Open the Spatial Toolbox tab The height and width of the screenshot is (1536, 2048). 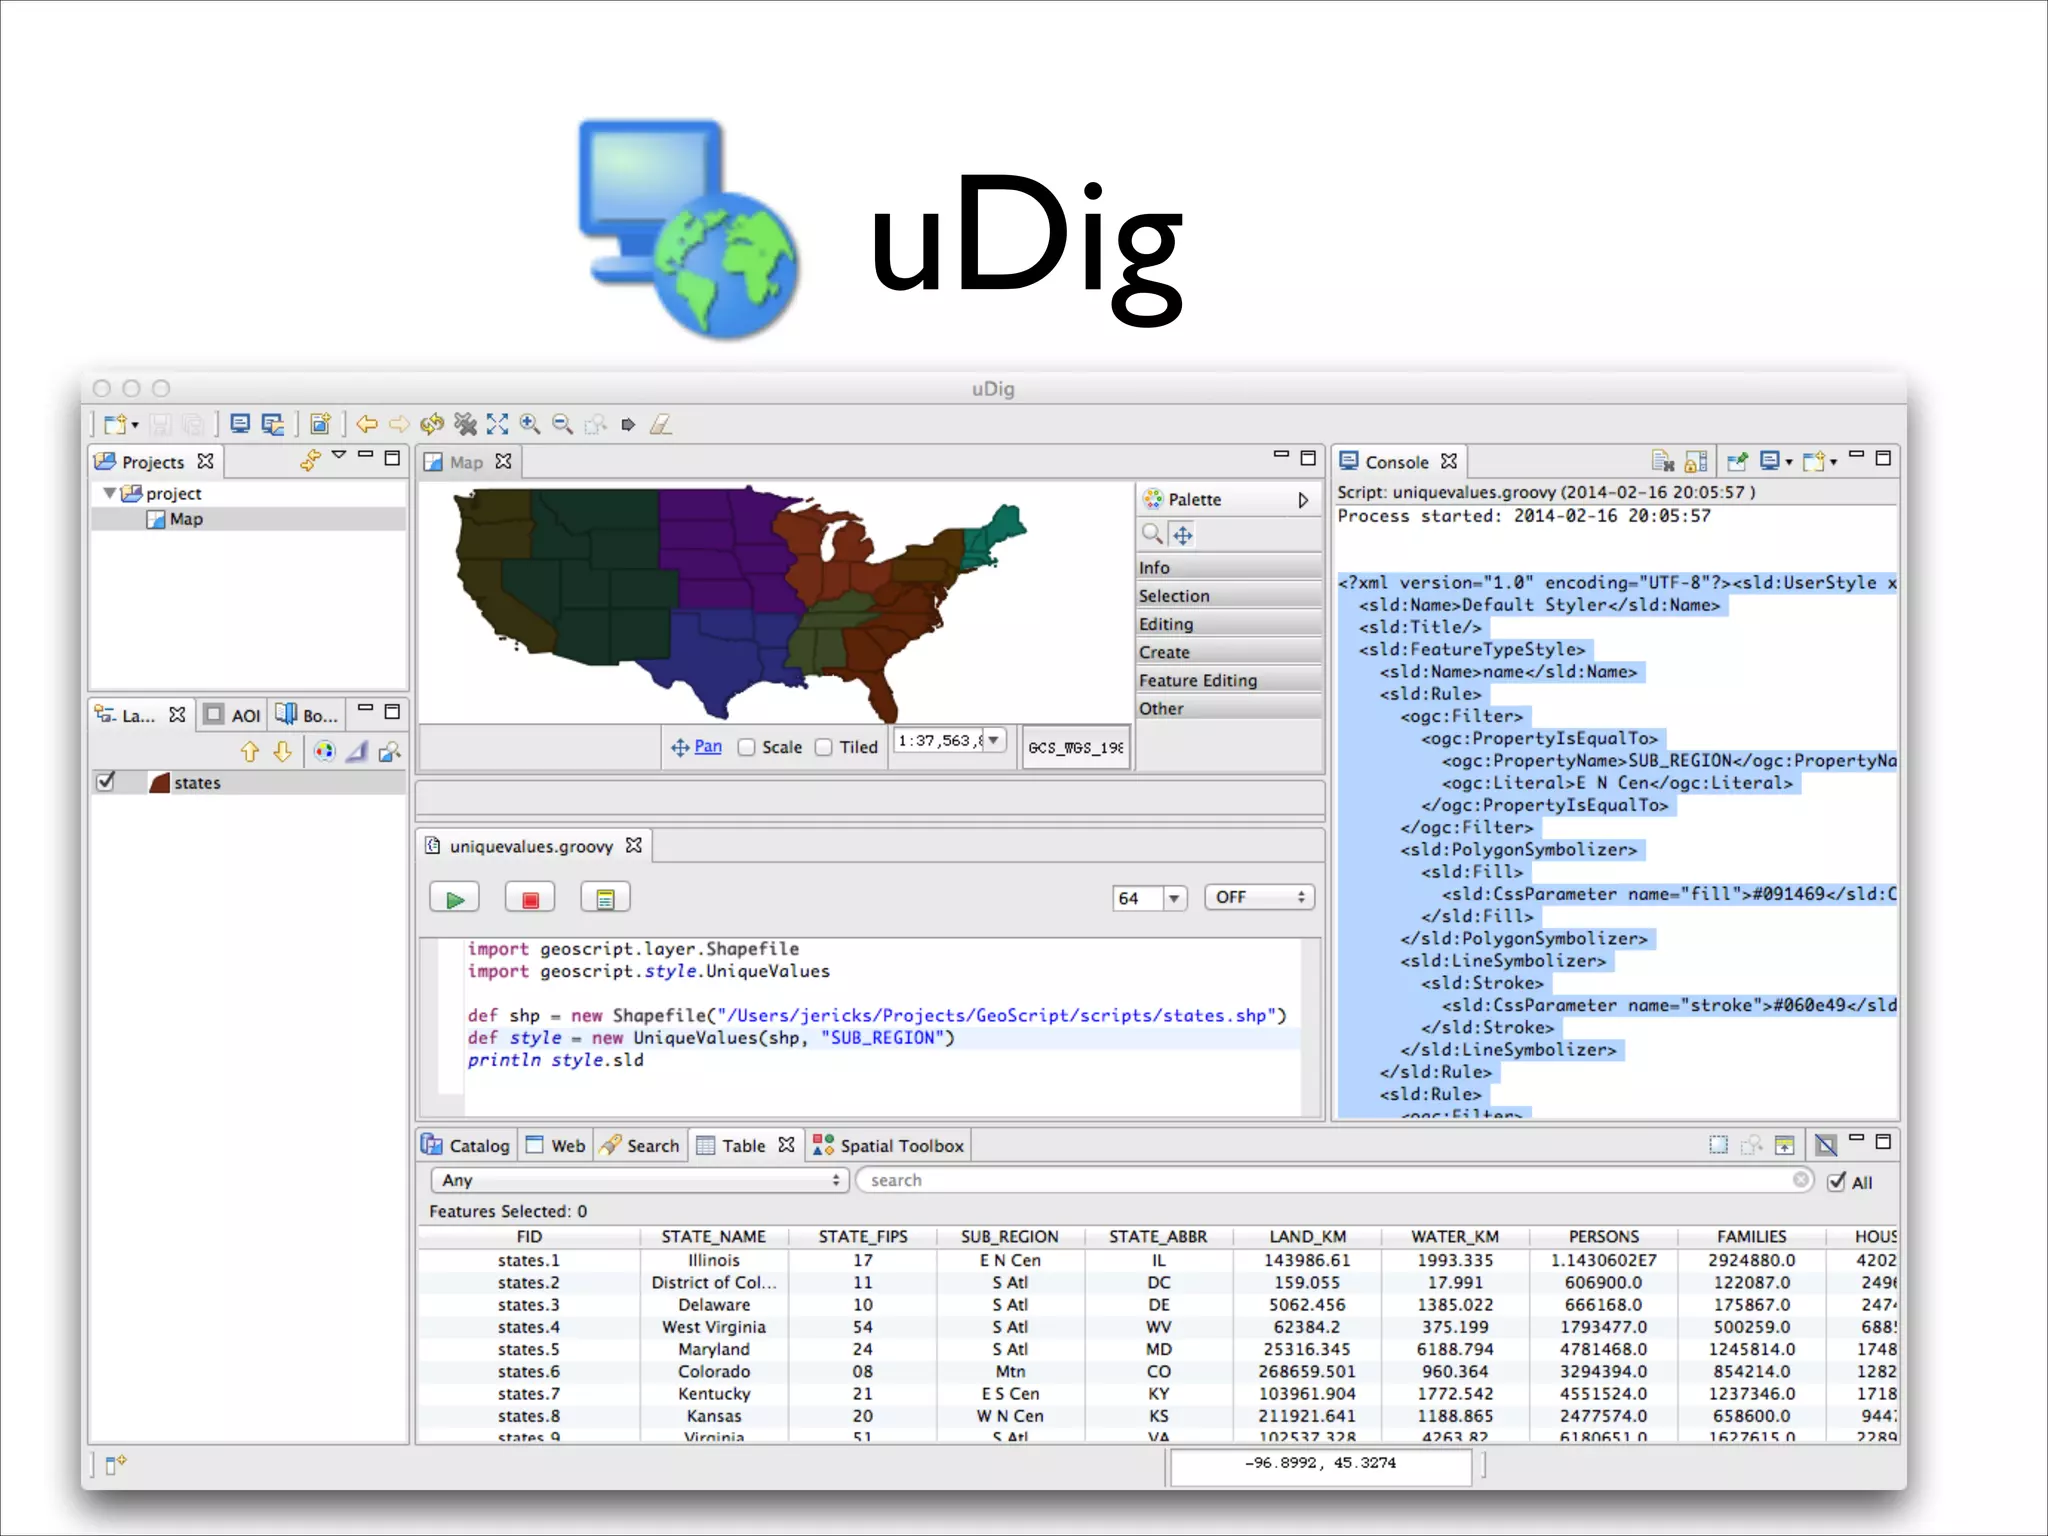889,1145
